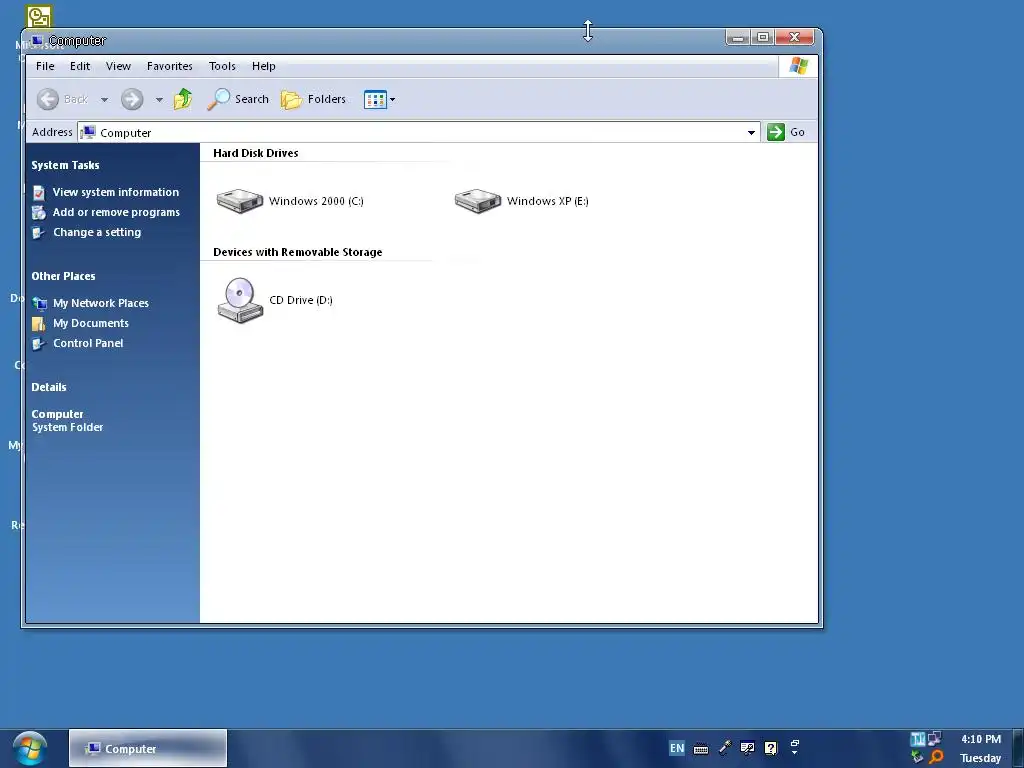Click Add or remove programs link
Screen dimensions: 1024x768
[x=116, y=212]
